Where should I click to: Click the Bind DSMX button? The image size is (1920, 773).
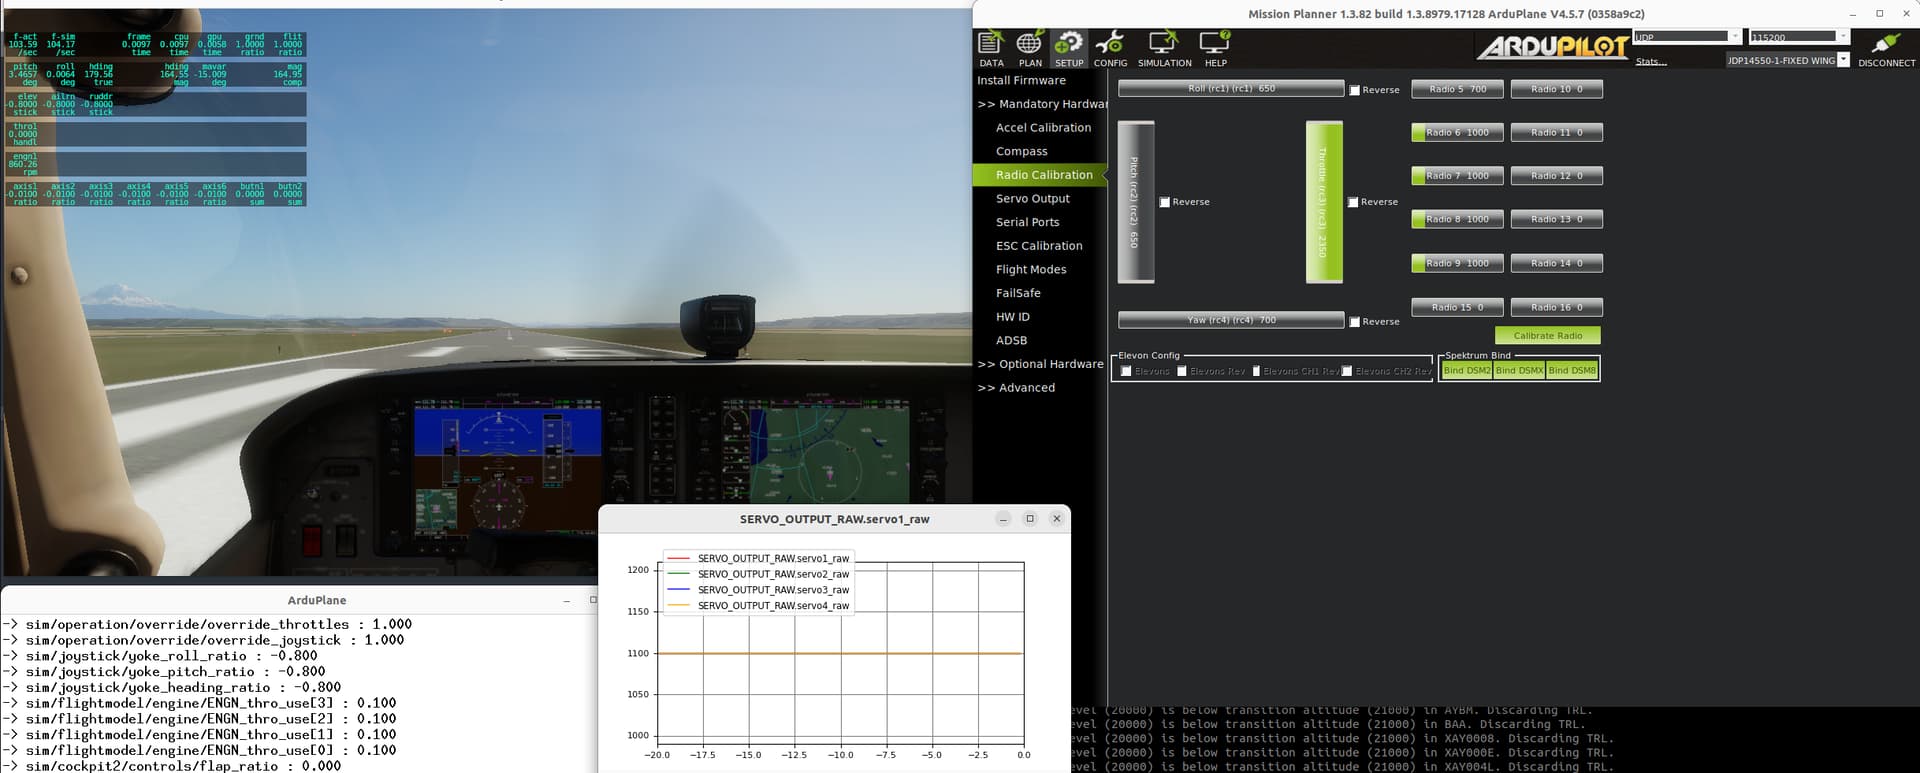tap(1519, 370)
